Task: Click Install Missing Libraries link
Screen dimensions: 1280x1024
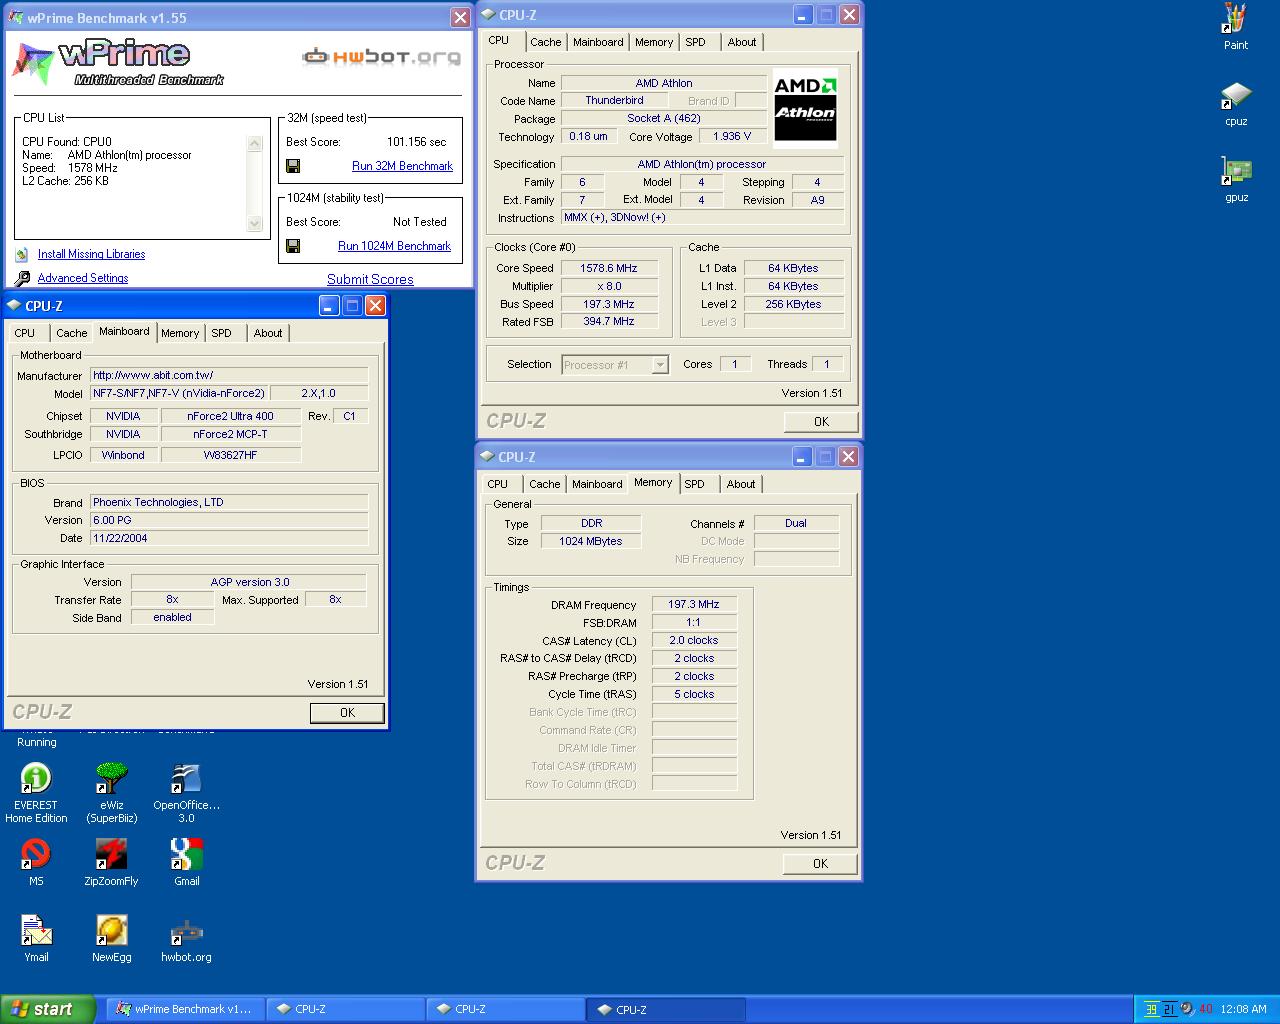Action: point(91,254)
